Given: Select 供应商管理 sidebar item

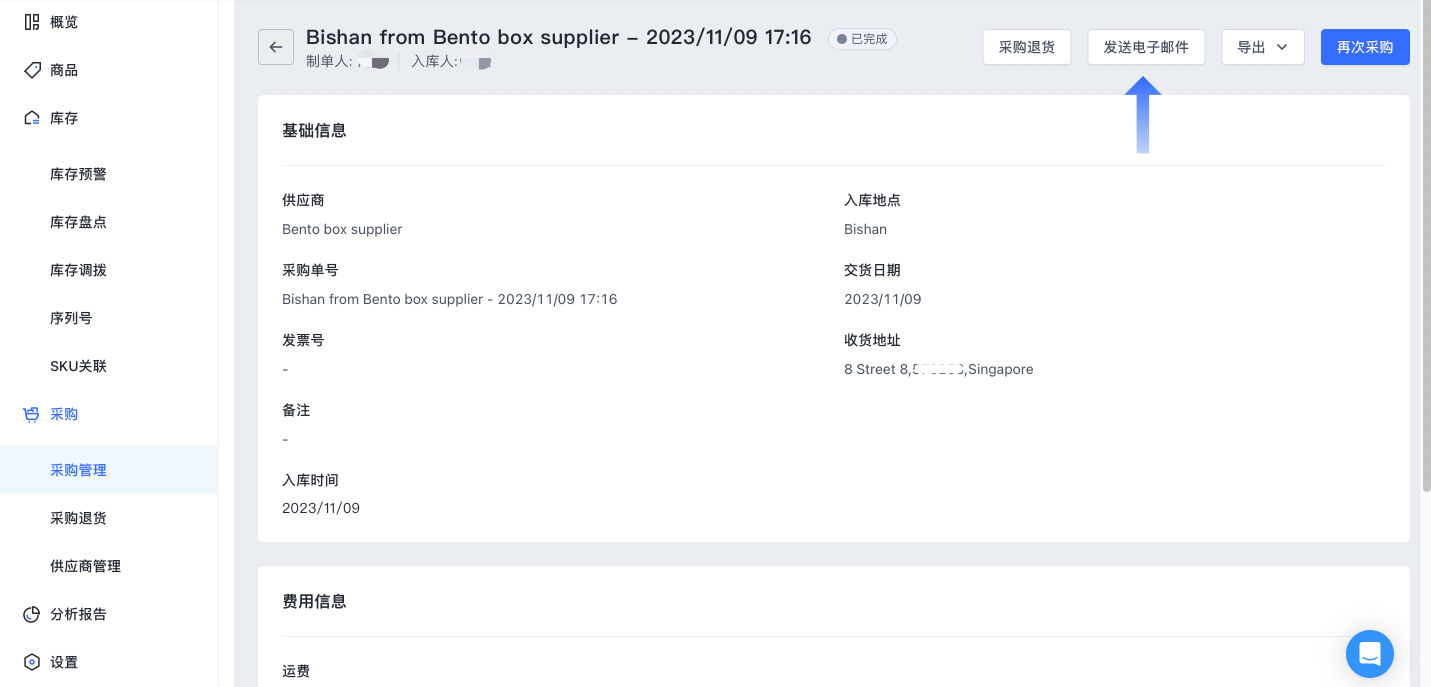Looking at the screenshot, I should 109,566.
